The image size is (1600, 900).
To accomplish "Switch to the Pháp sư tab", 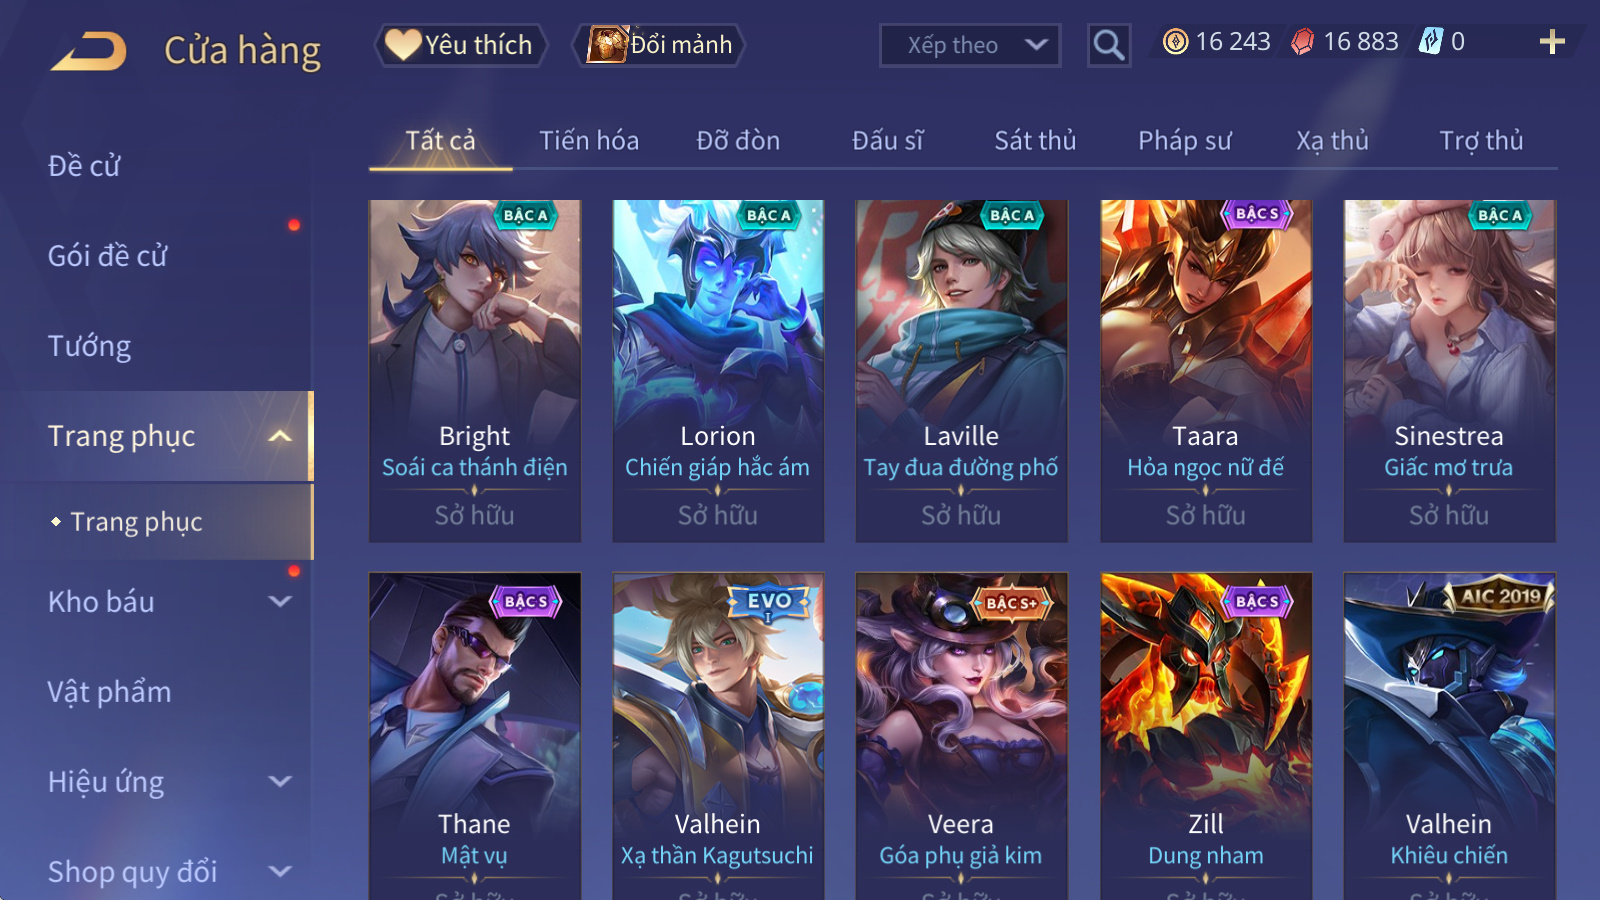I will 1185,141.
